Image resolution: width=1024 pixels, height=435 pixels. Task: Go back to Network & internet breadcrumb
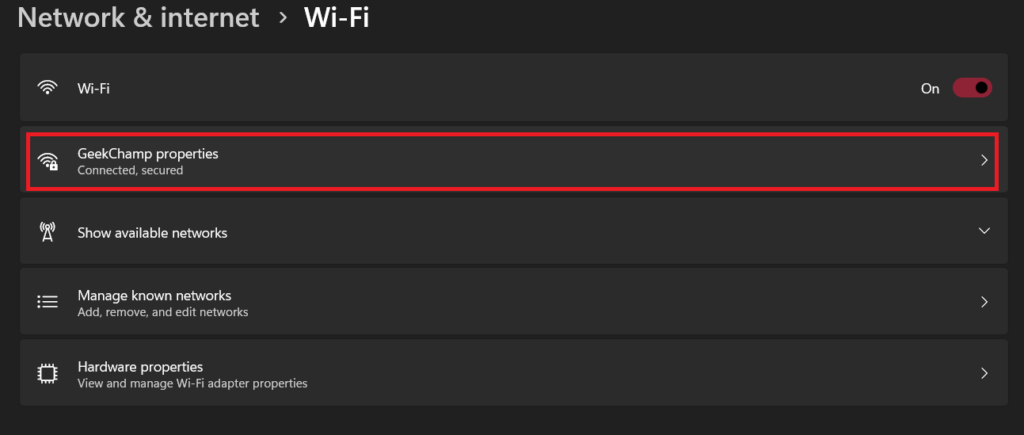pos(138,18)
